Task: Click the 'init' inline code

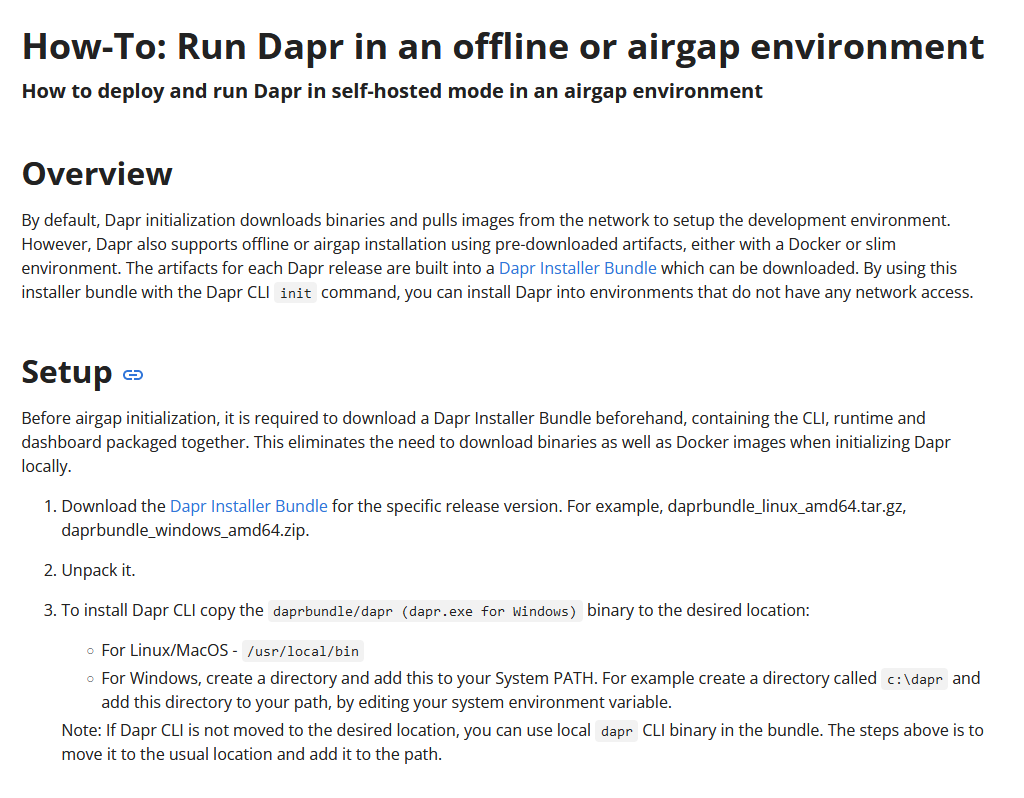Action: (295, 293)
